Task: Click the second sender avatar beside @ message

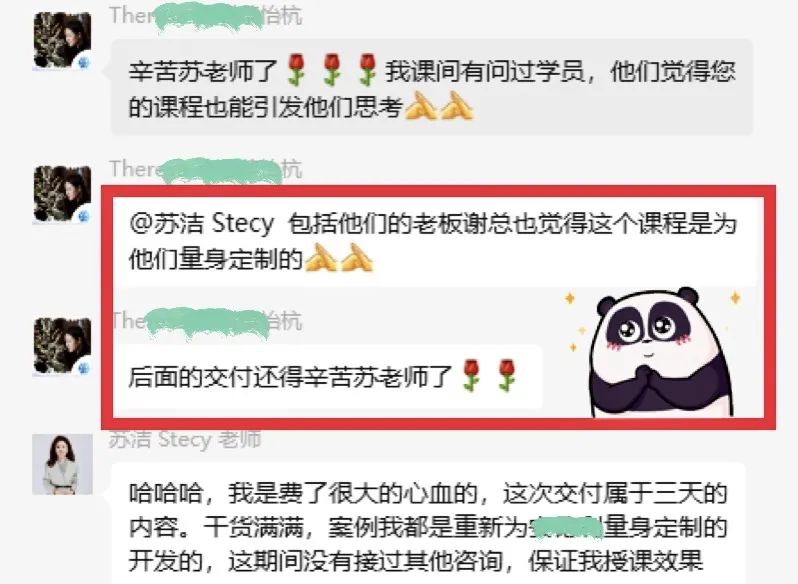Action: (63, 194)
